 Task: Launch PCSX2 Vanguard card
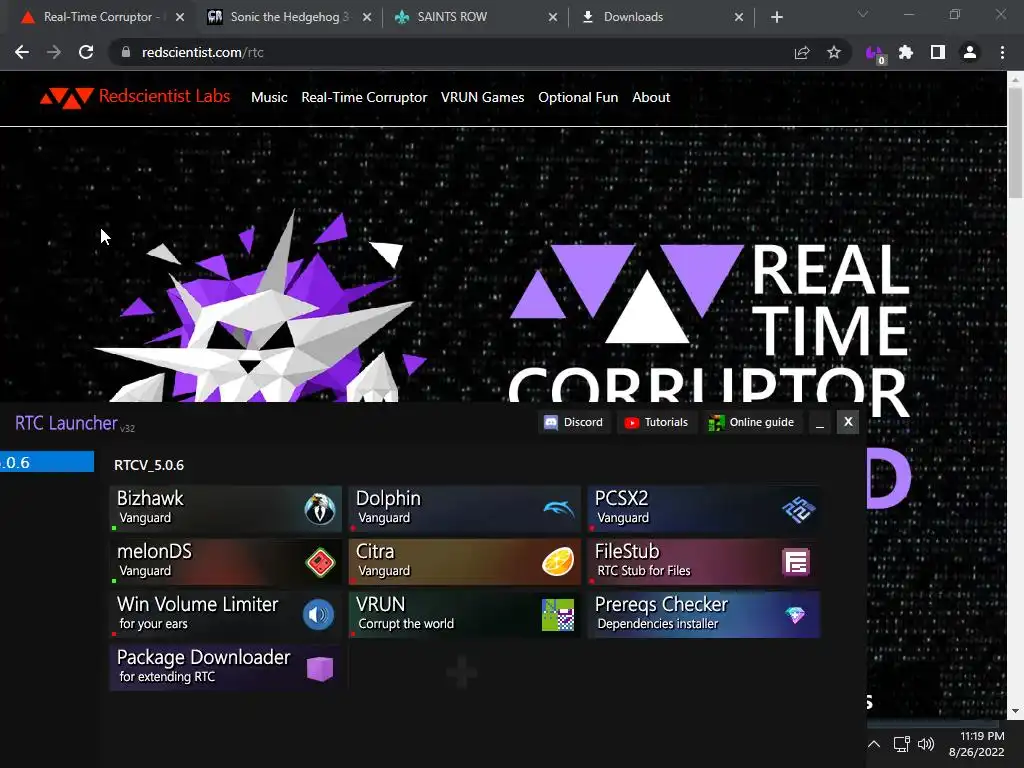click(703, 509)
